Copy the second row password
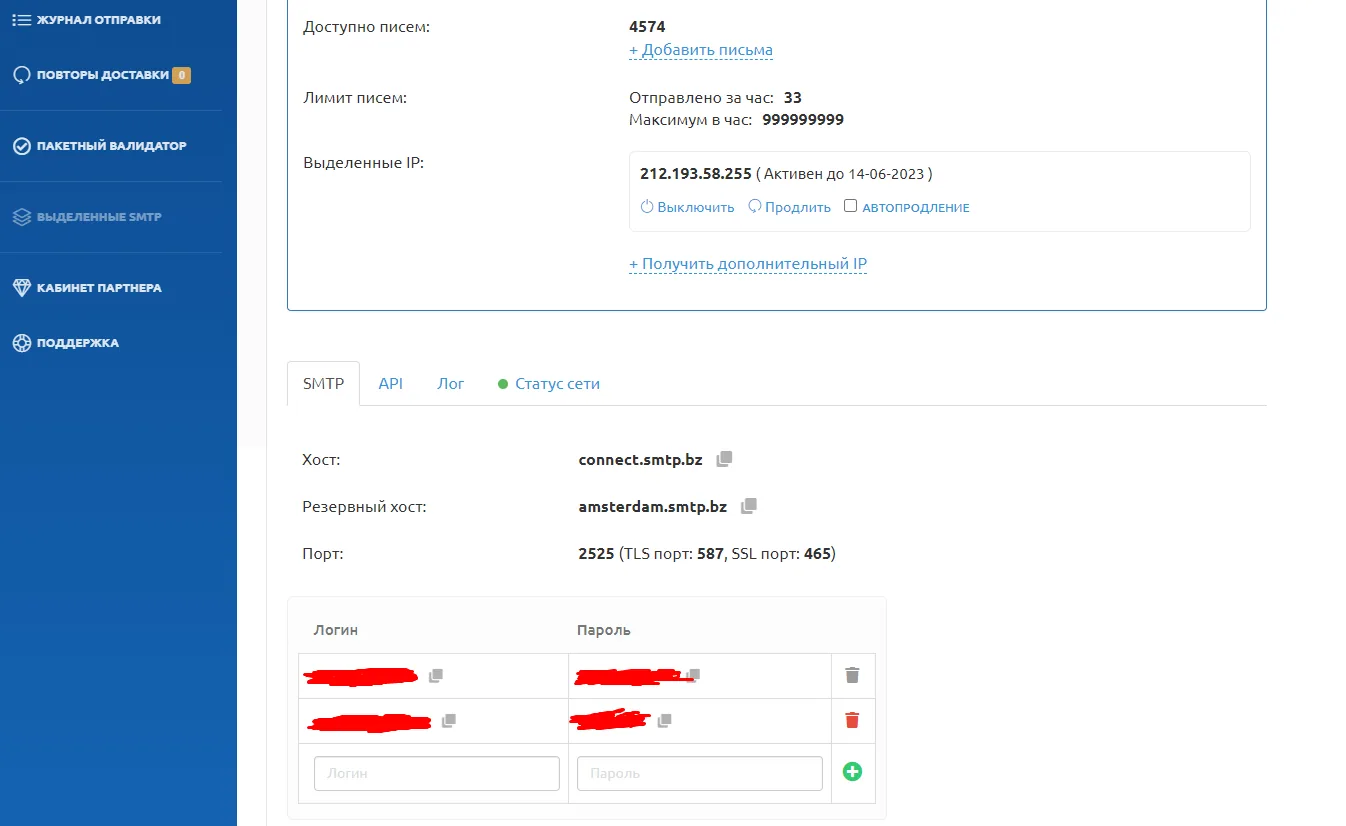The height and width of the screenshot is (826, 1346). pyautogui.click(x=665, y=720)
